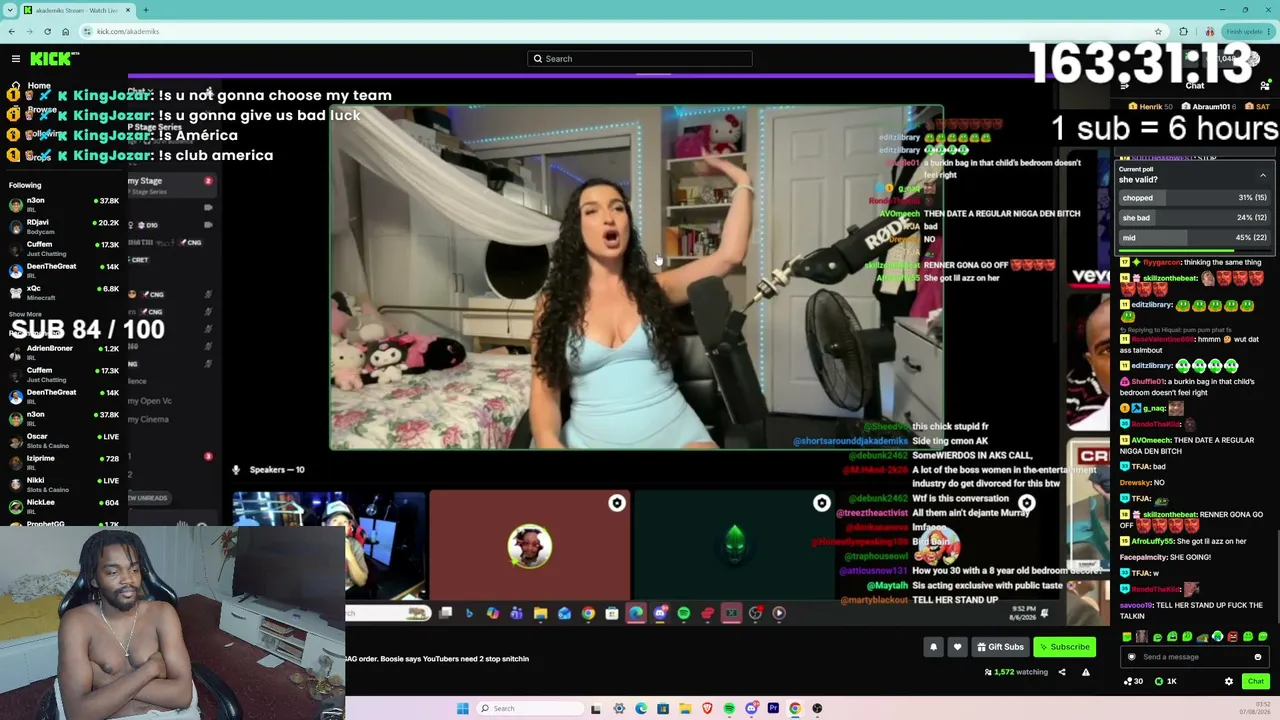1280x720 pixels.
Task: Open File Explorer from the taskbar
Action: coord(685,708)
